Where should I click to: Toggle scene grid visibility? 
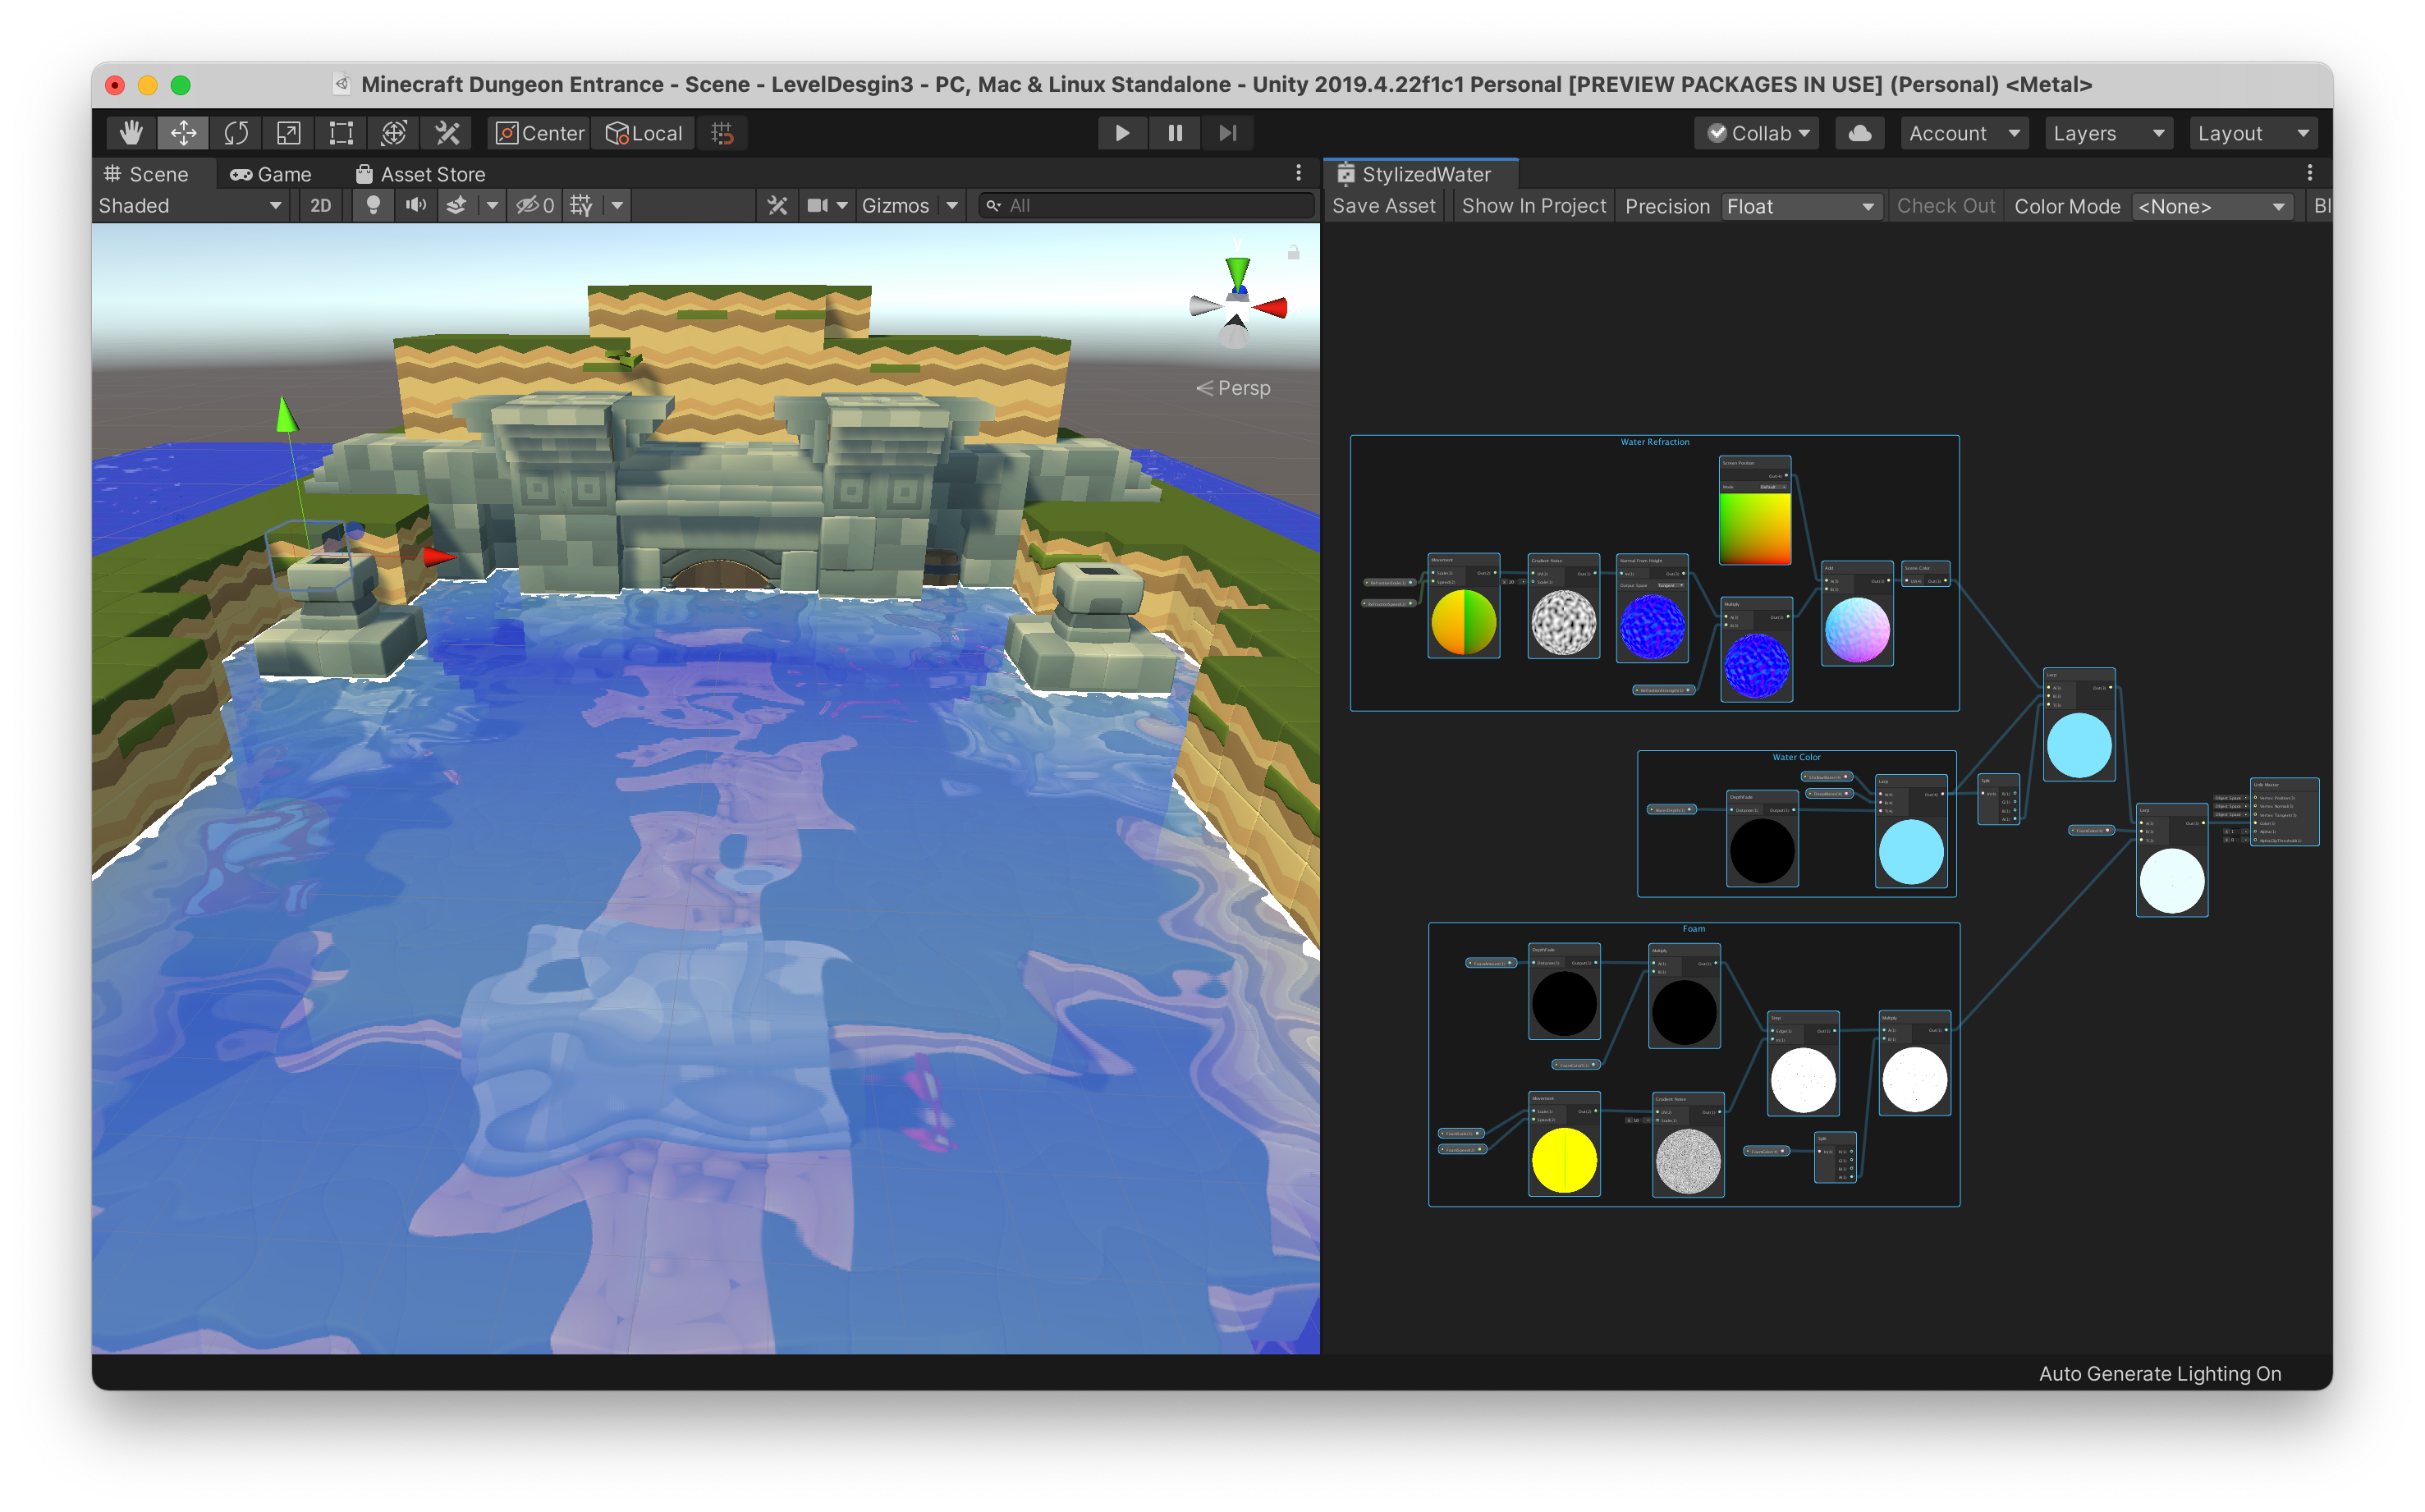(581, 205)
